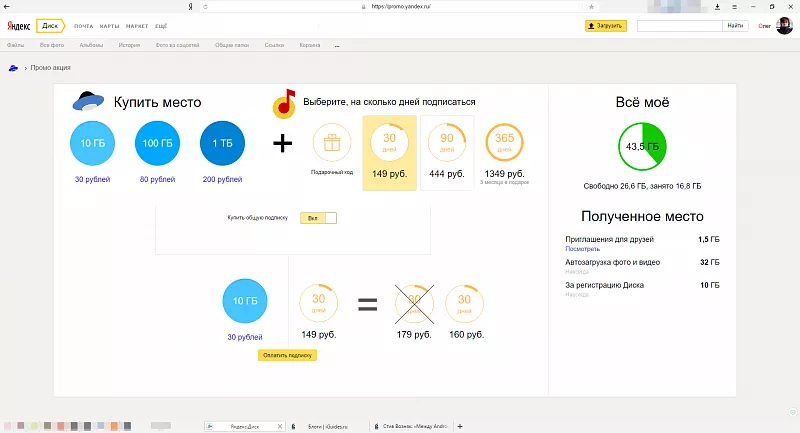
Task: Click the '200 рублей' link
Action: click(222, 180)
